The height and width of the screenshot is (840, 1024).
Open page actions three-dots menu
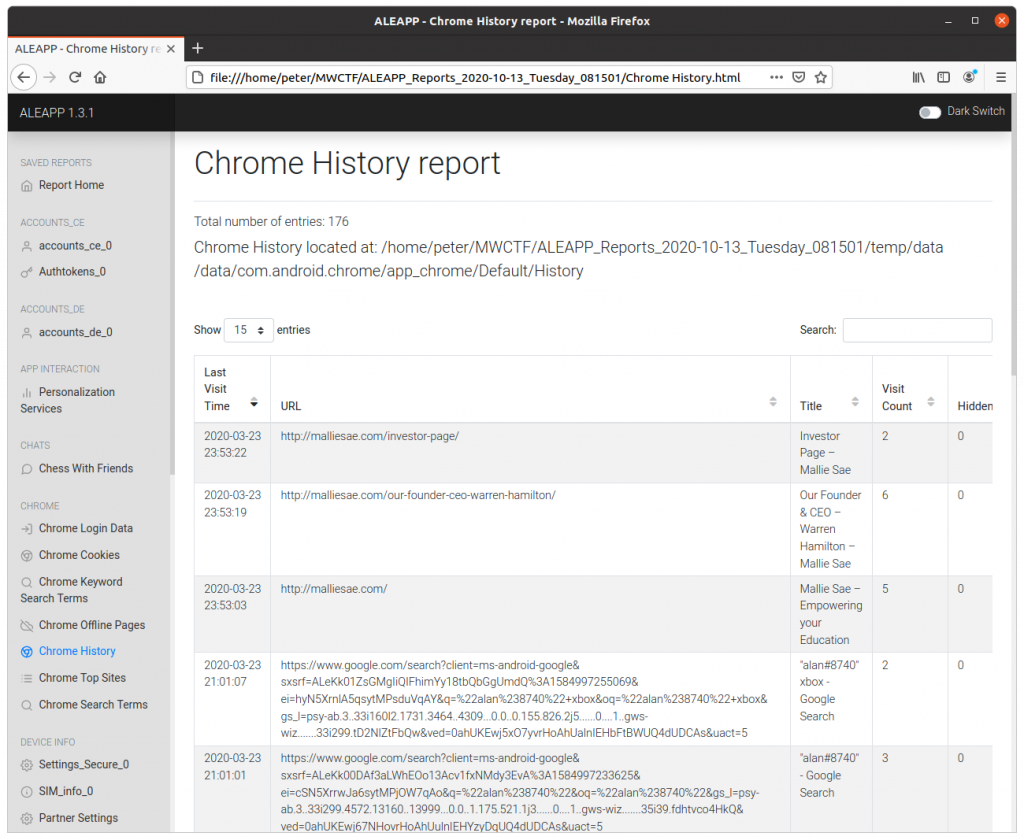click(x=776, y=77)
